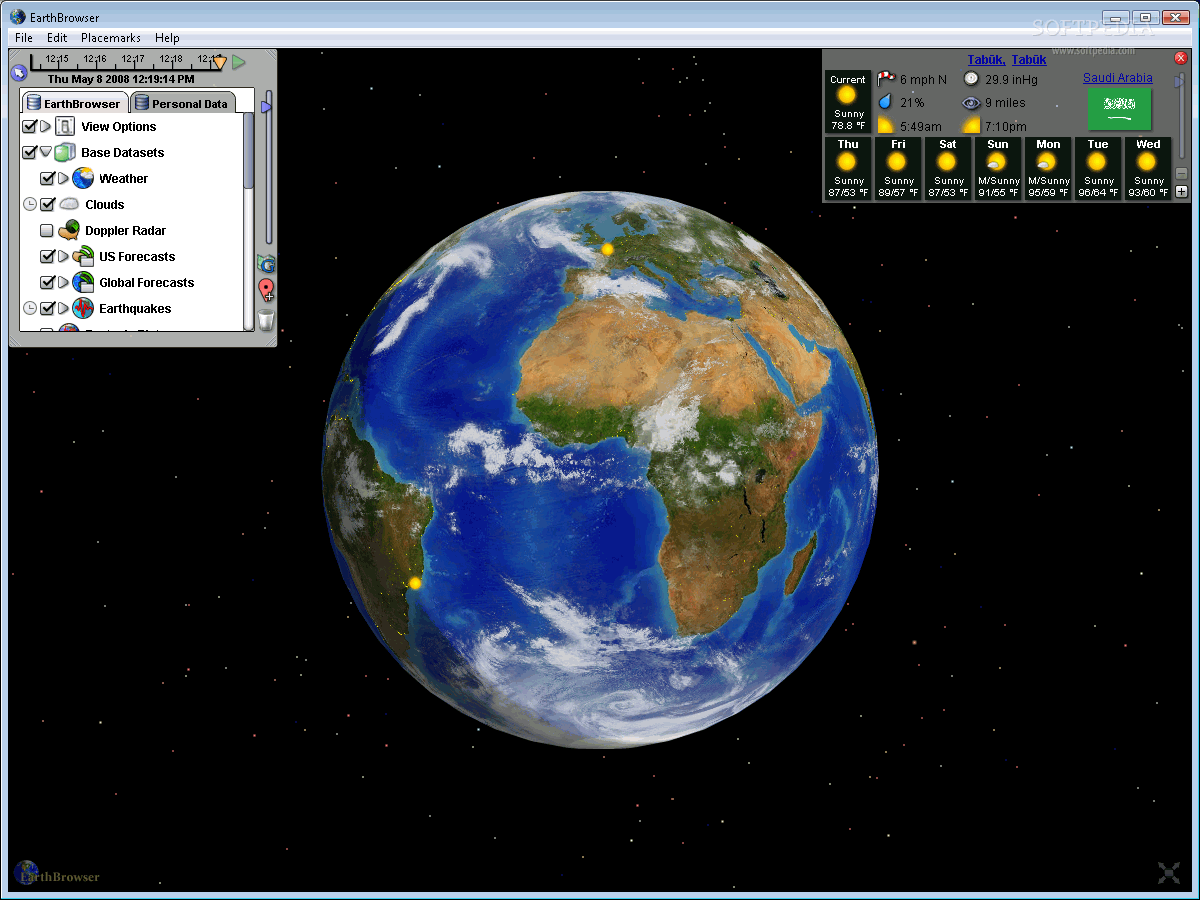
Task: Click the yellow weather marker over Europe
Action: point(606,248)
